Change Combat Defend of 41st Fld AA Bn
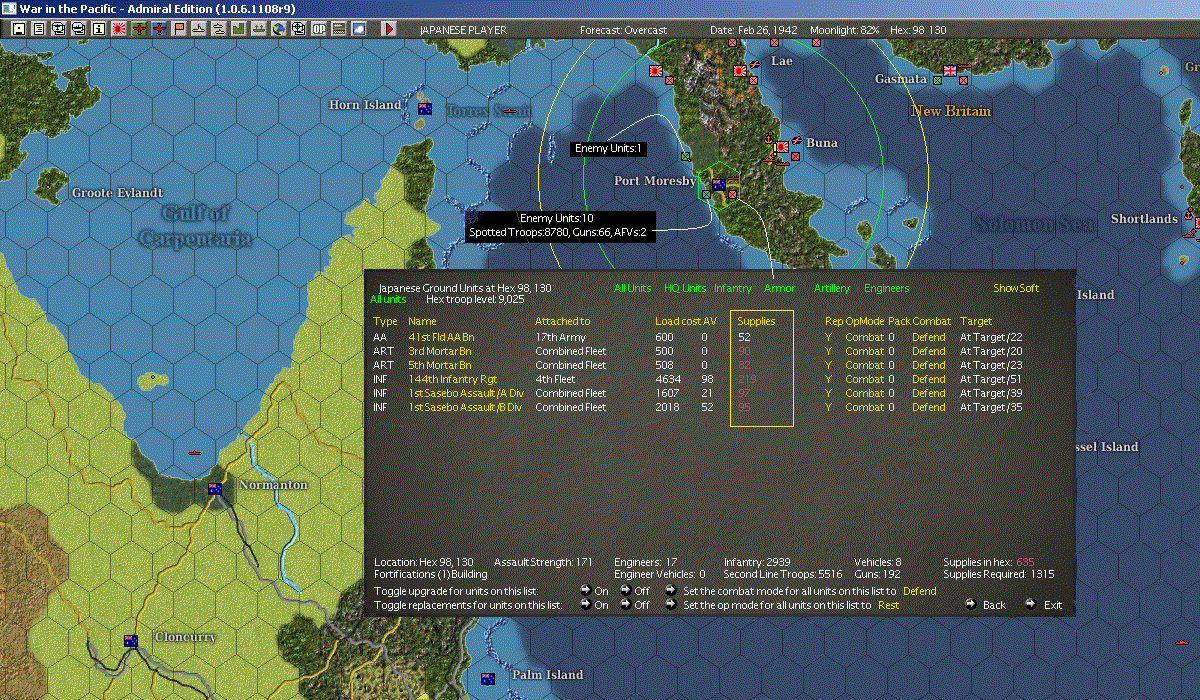Image resolution: width=1200 pixels, height=700 pixels. [x=928, y=337]
